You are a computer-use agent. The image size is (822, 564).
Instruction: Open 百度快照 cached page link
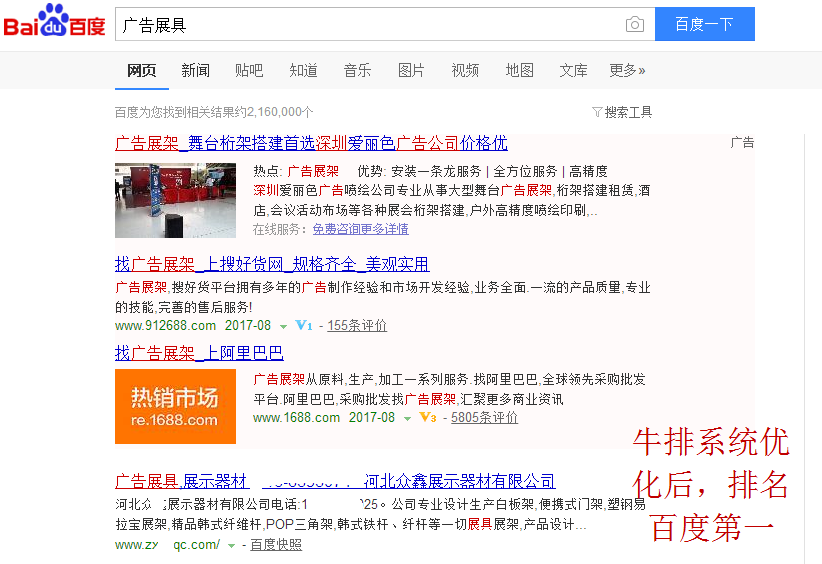276,545
